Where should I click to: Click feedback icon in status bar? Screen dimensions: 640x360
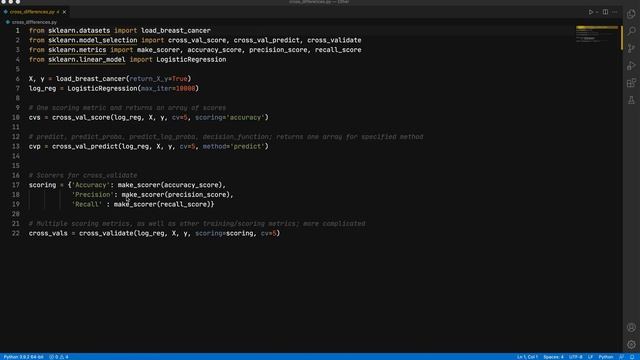[622, 357]
